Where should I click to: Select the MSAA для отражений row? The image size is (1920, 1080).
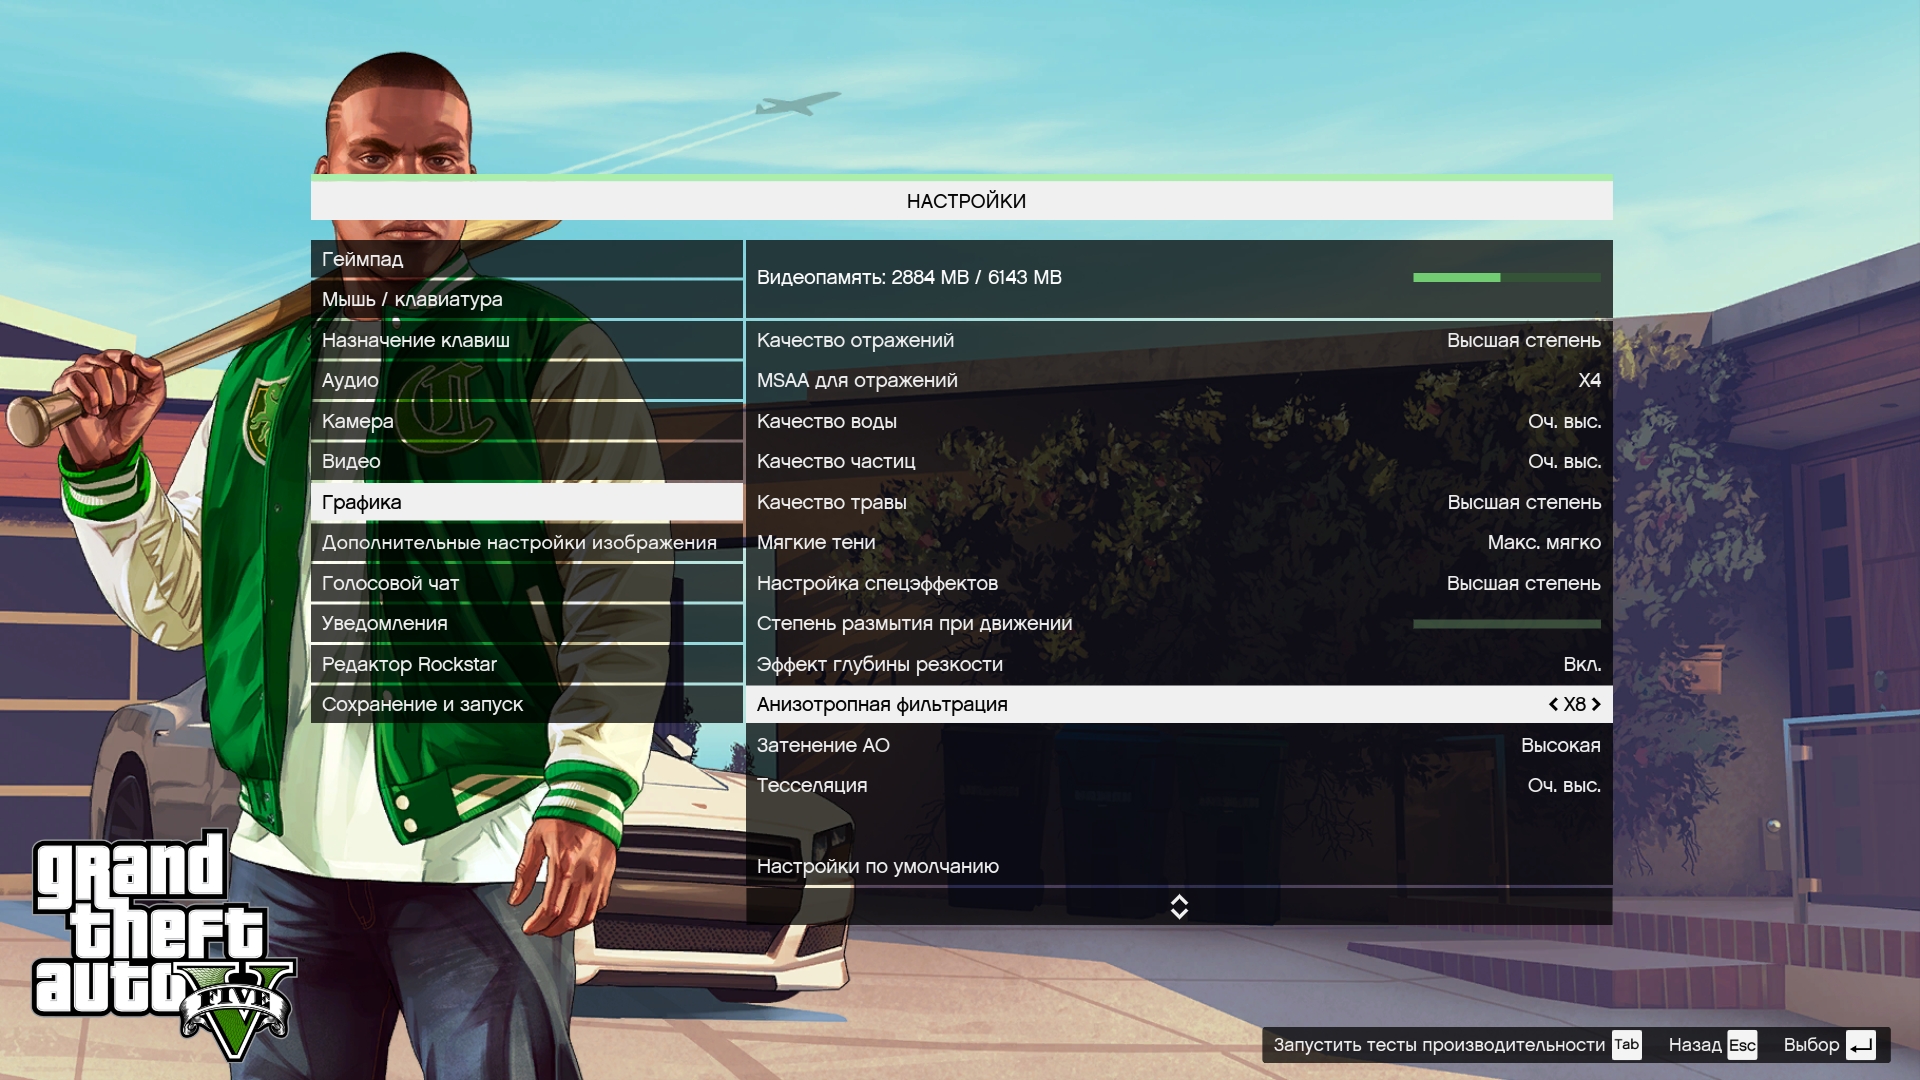tap(1179, 380)
